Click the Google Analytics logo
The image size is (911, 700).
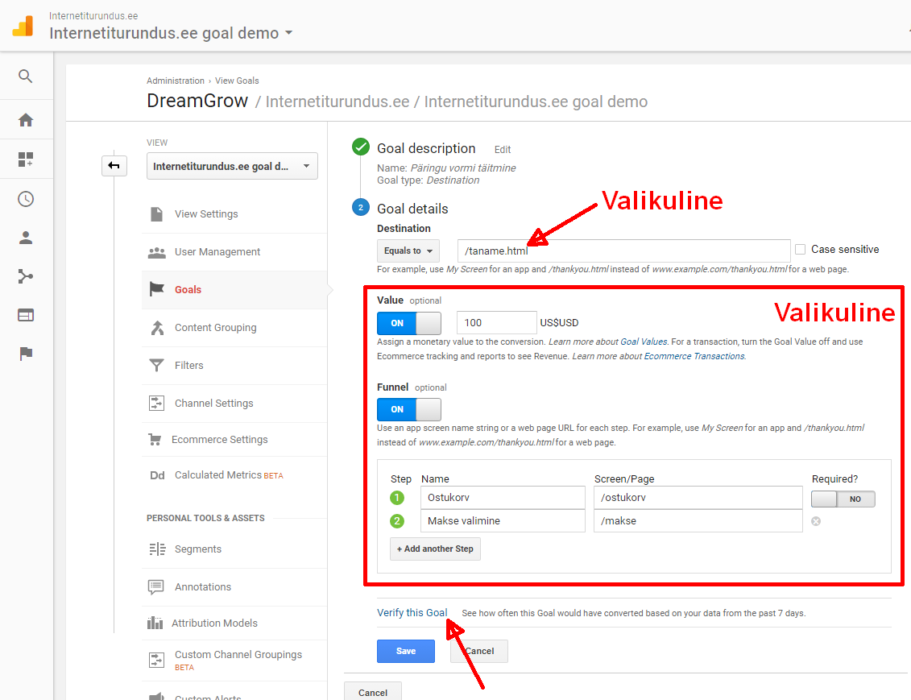pos(21,24)
